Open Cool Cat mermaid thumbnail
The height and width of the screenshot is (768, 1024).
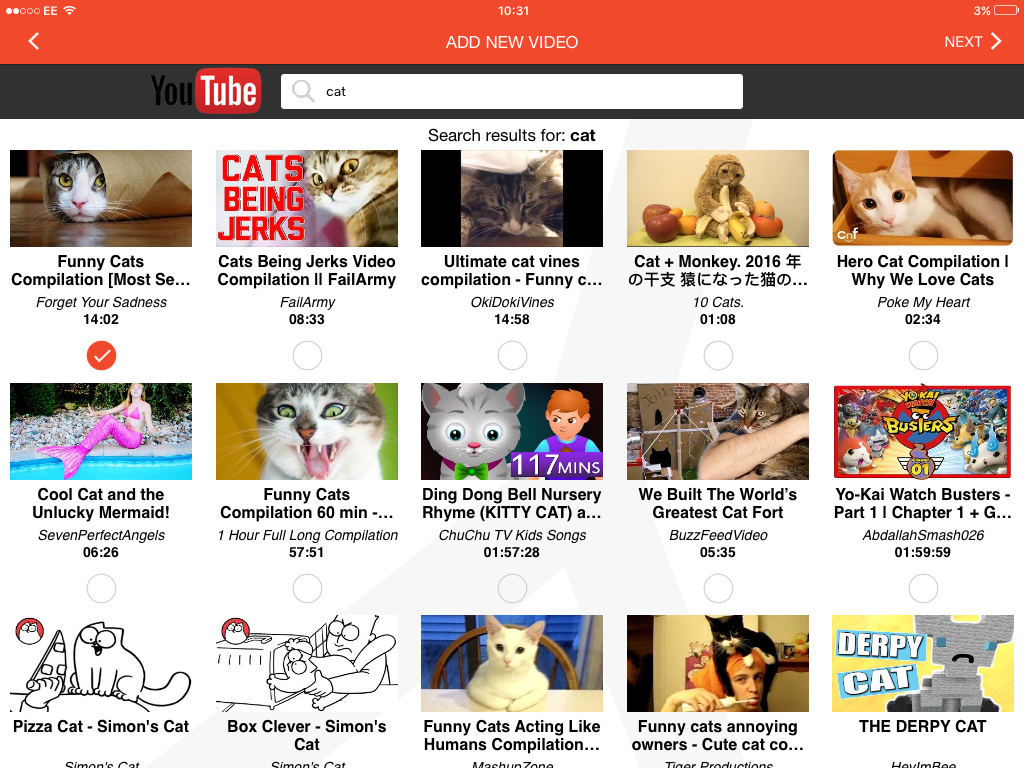point(101,432)
